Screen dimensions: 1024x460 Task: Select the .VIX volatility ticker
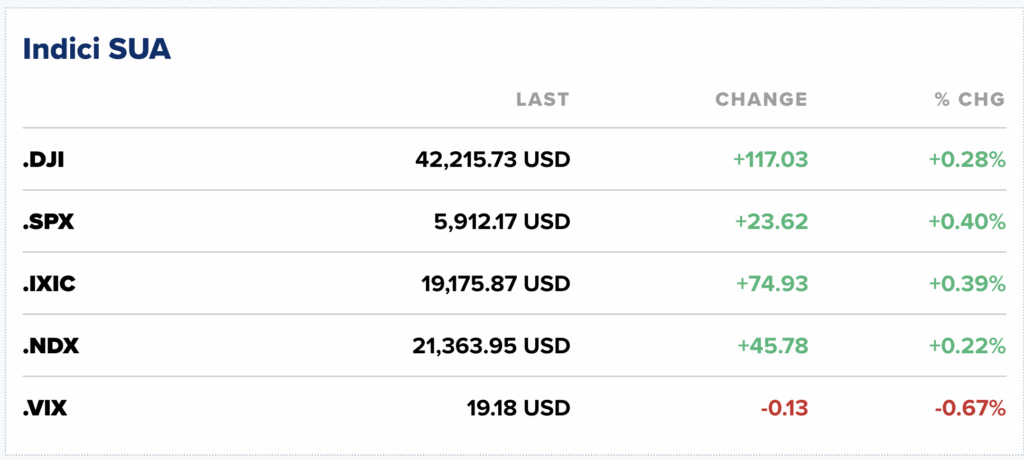tap(45, 408)
